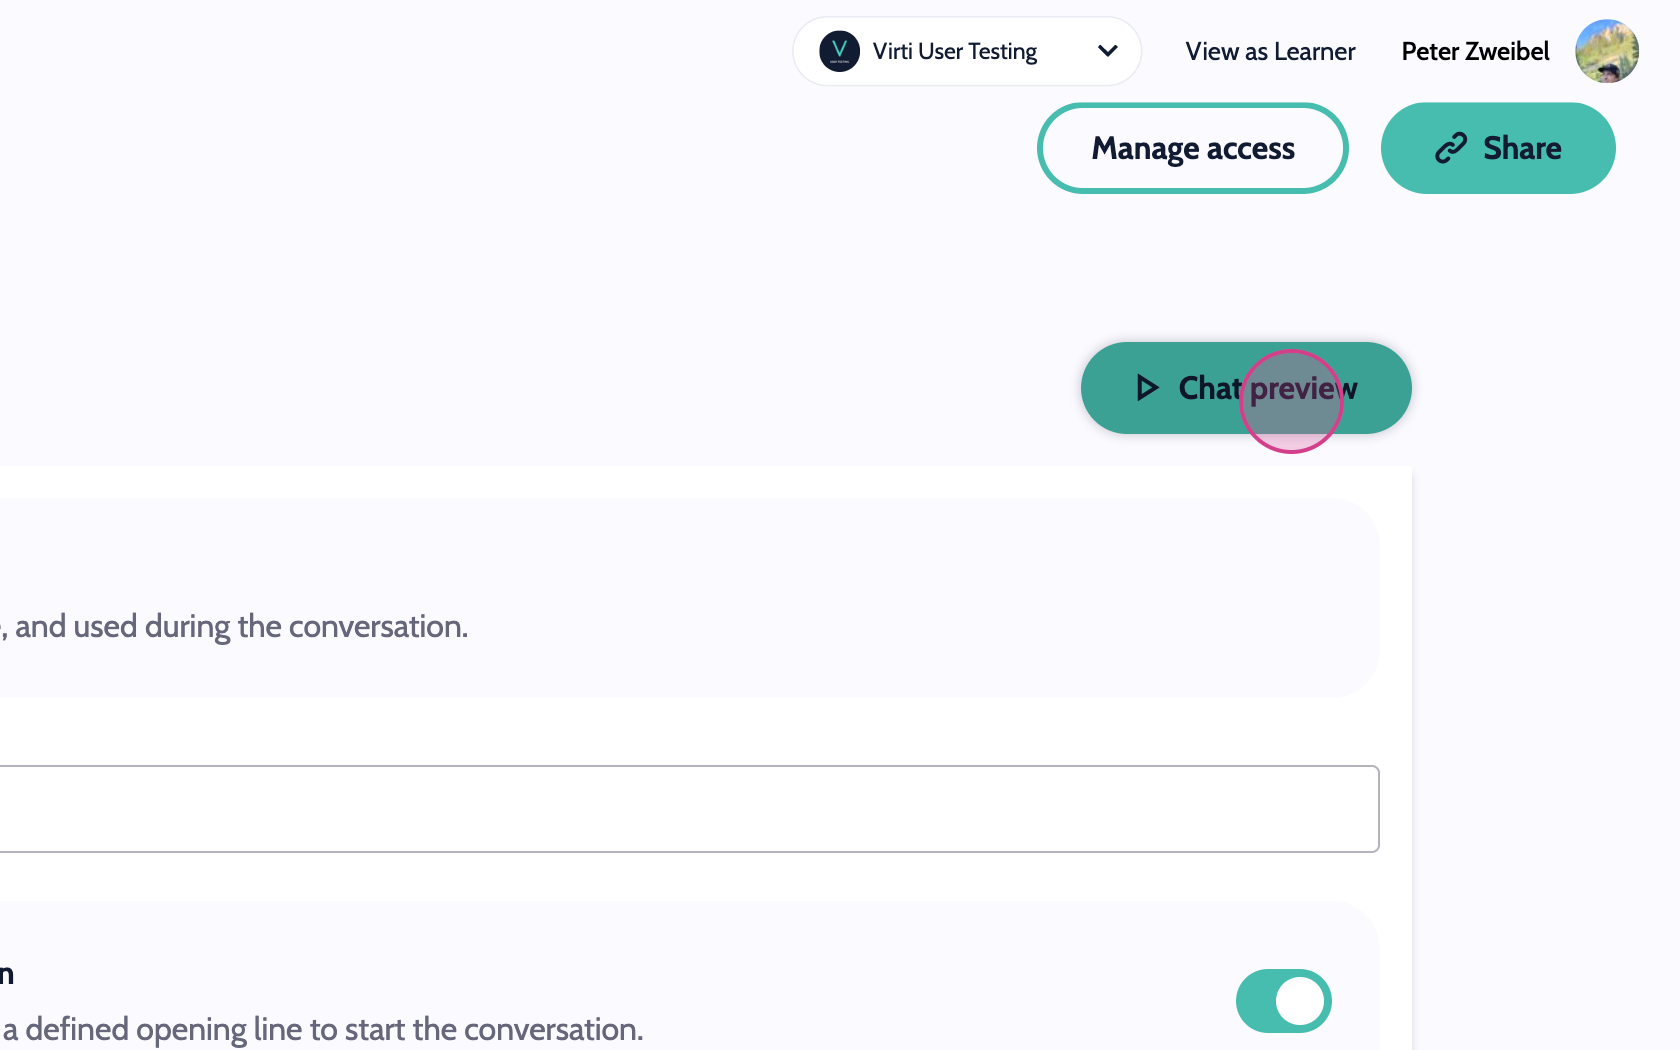The width and height of the screenshot is (1680, 1050).
Task: Click the word 'access' in Manage access
Action: (x=1250, y=148)
